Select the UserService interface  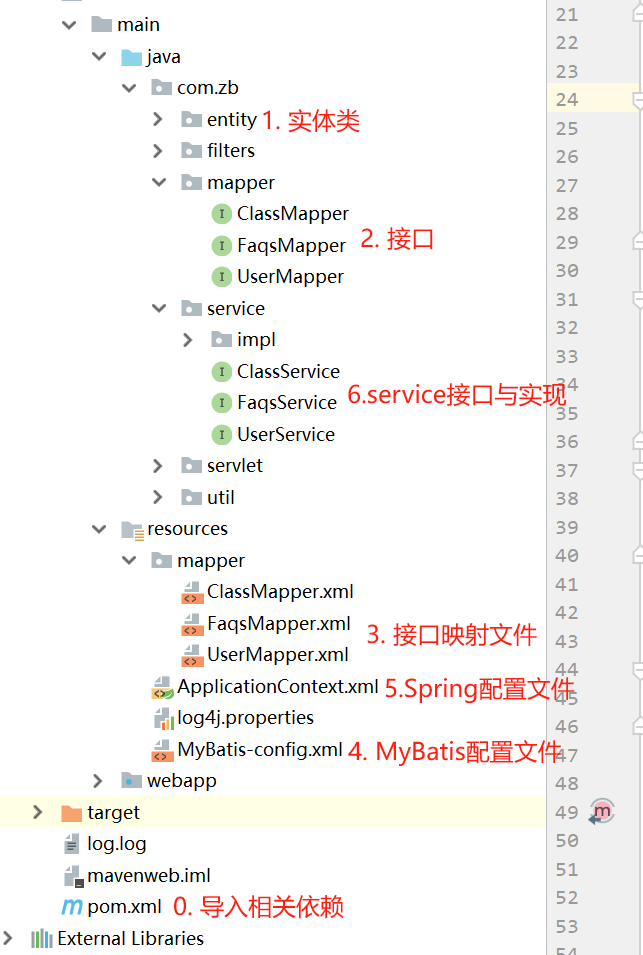pos(286,434)
